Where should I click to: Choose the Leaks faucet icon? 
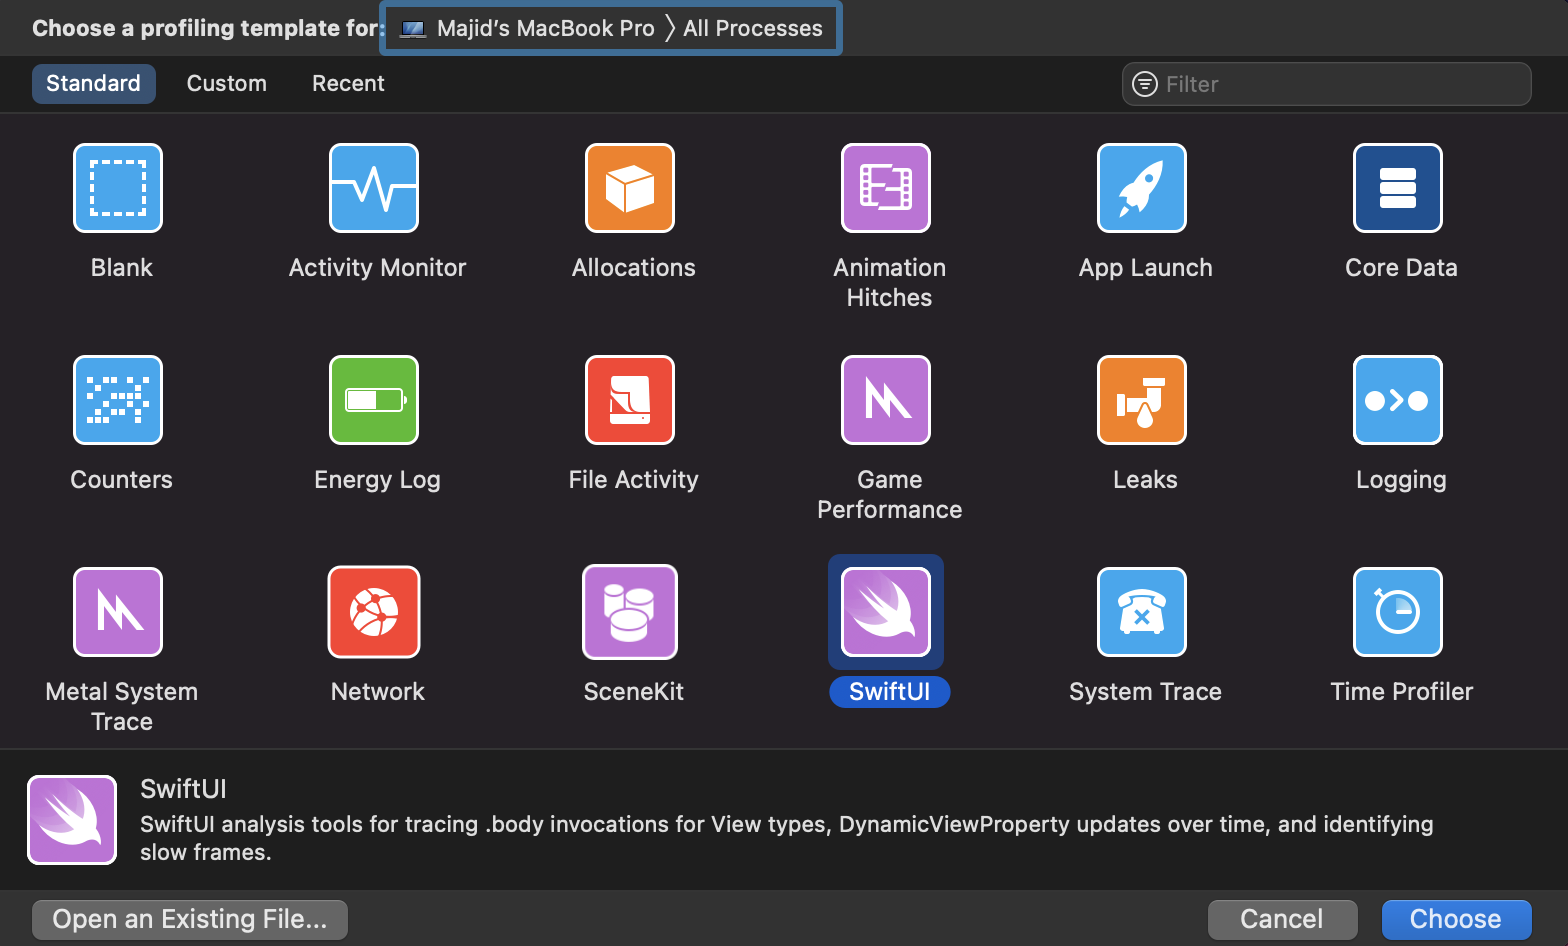(1142, 400)
